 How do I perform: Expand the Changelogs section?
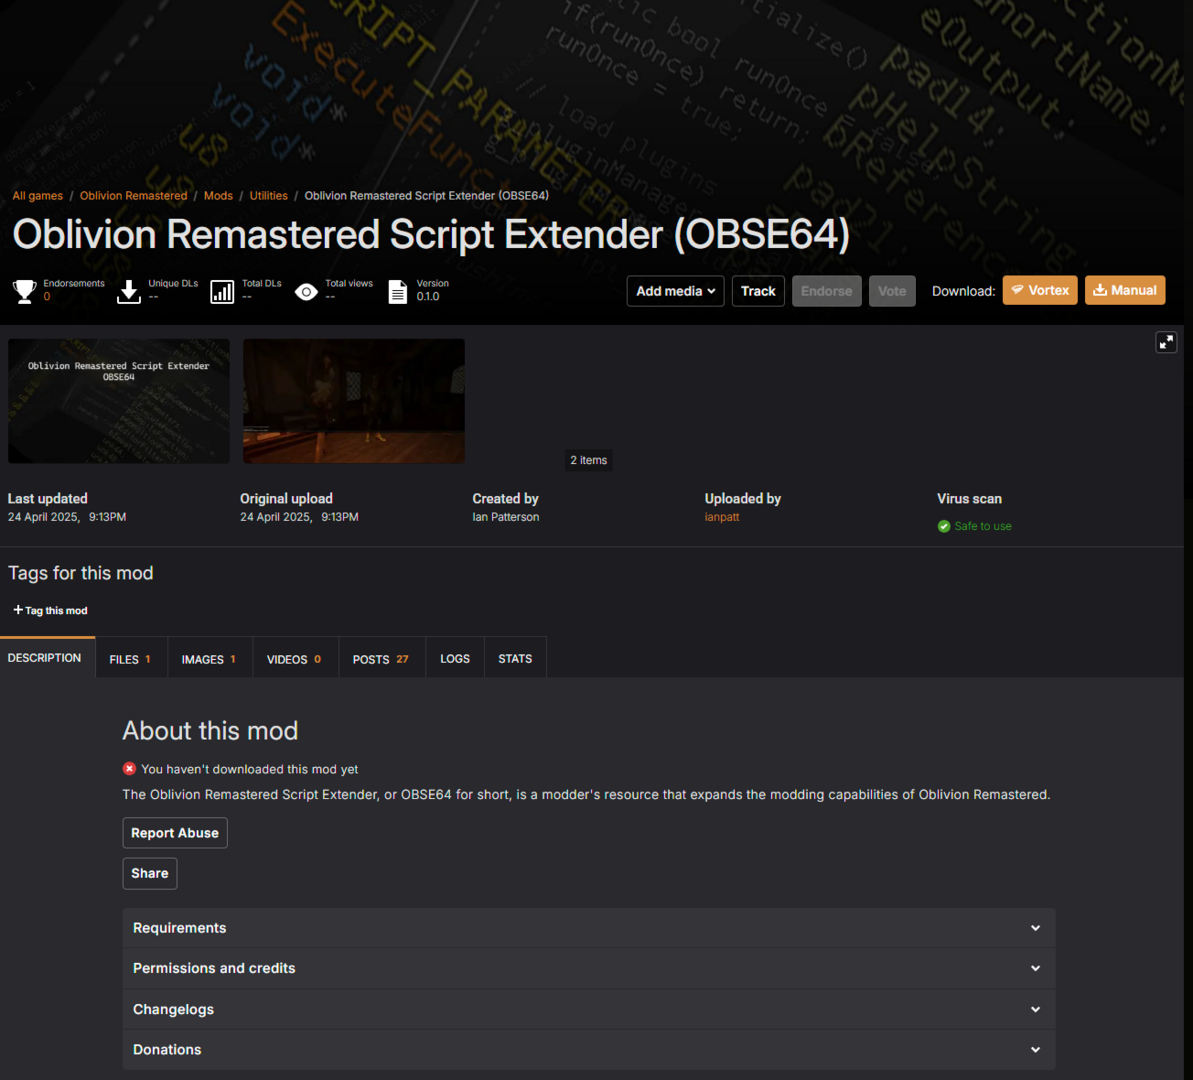588,1009
